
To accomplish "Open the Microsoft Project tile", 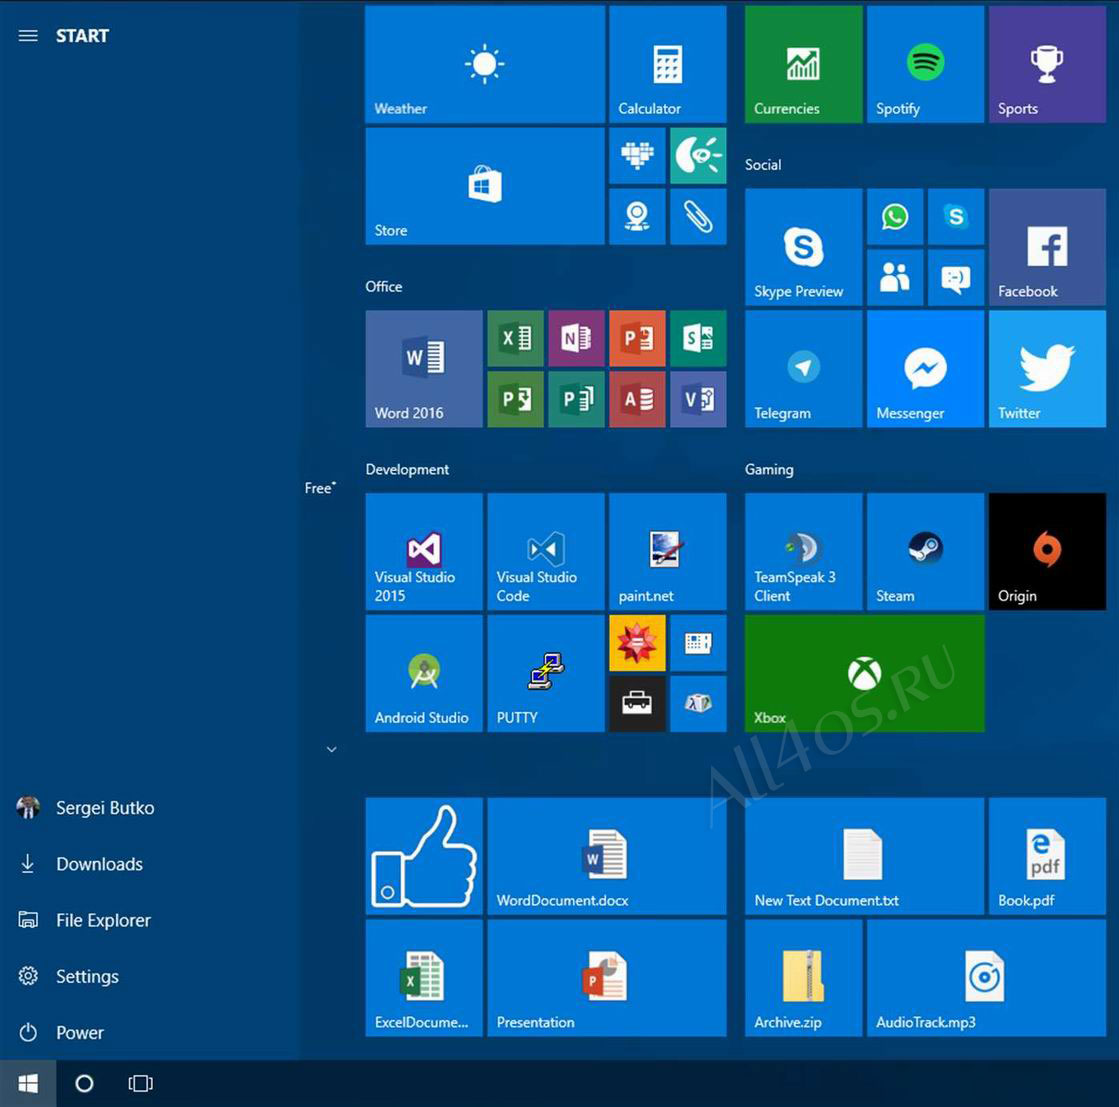I will (515, 399).
